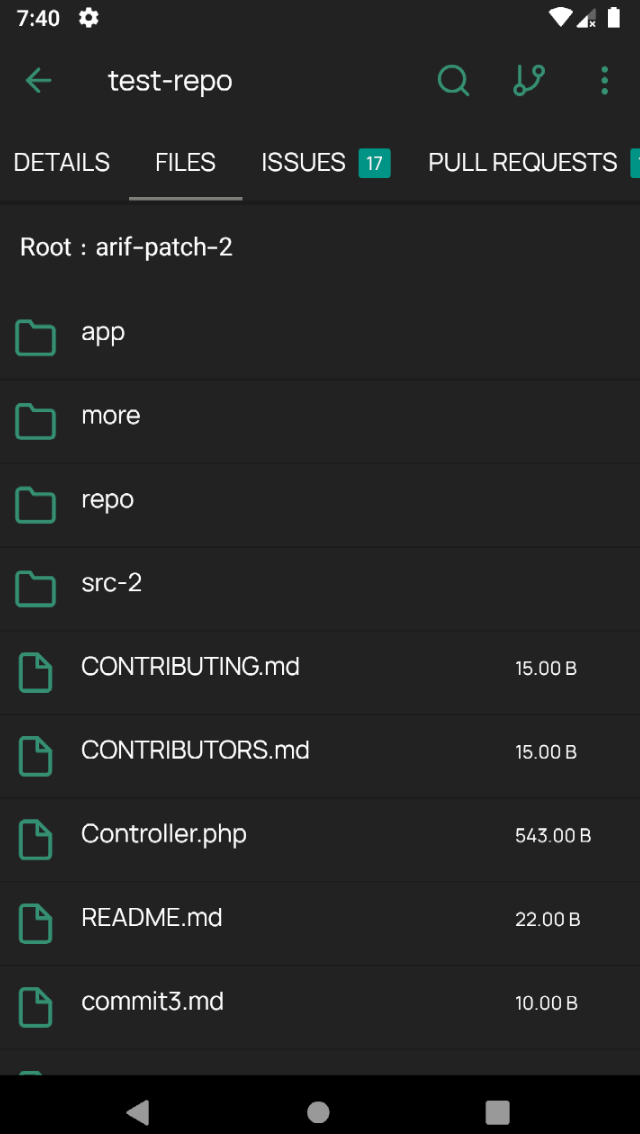Tap the Controller.php file icon
This screenshot has height=1134, width=640.
(35, 840)
